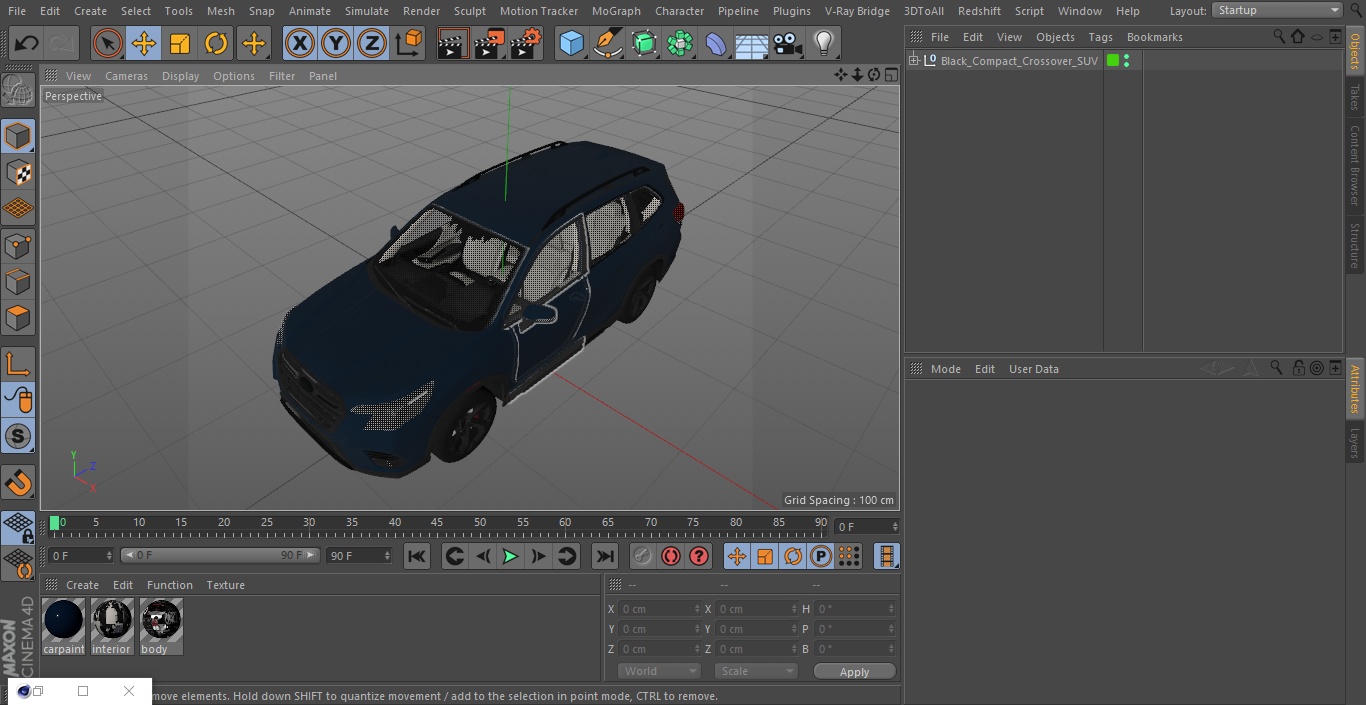Image resolution: width=1366 pixels, height=705 pixels.
Task: Activate the Scale tool
Action: [x=180, y=43]
